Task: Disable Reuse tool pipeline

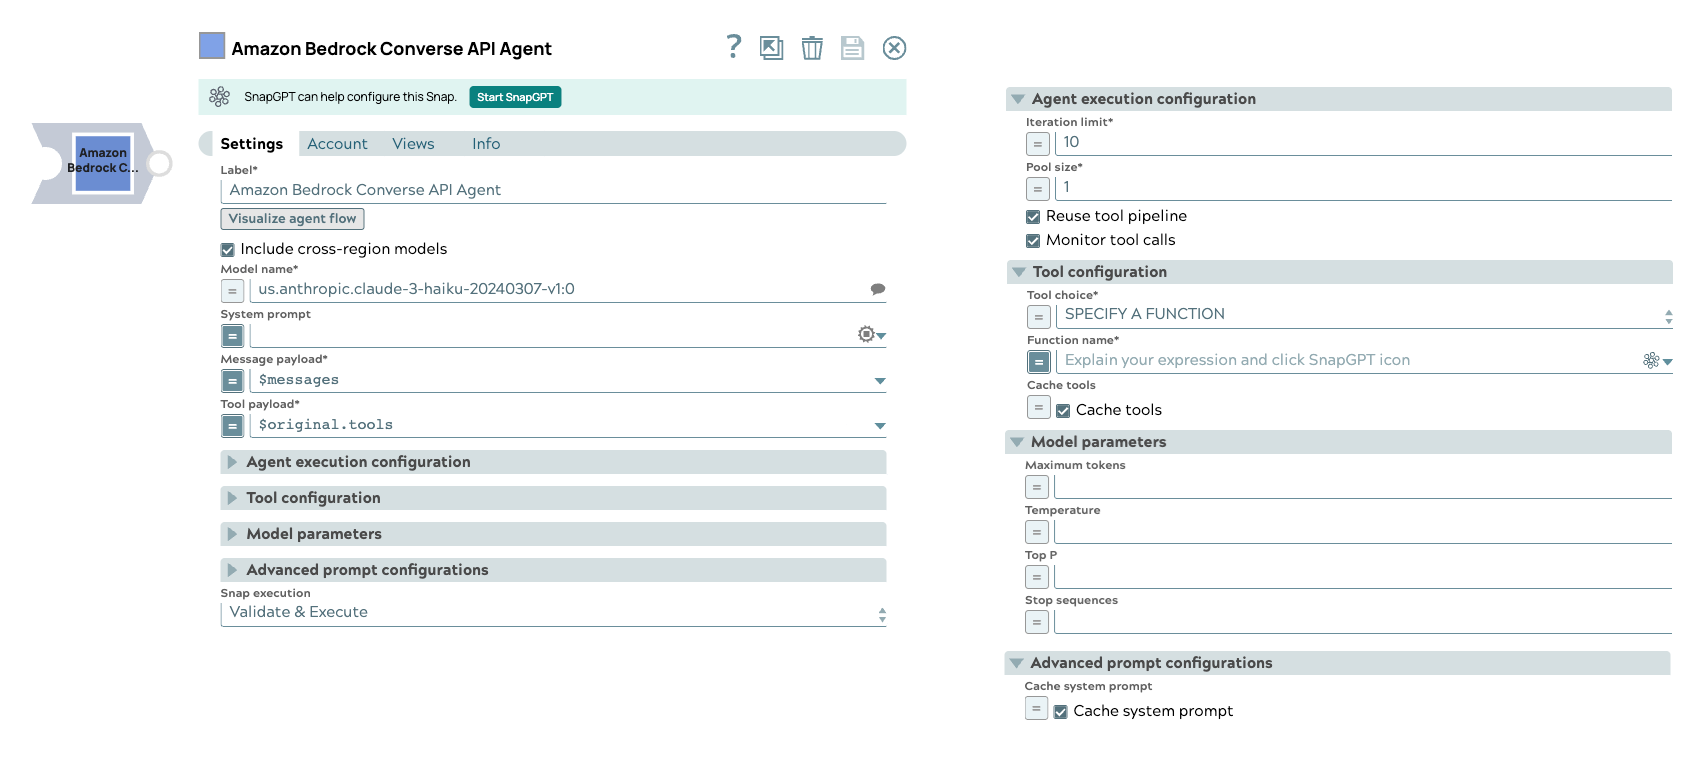Action: tap(1033, 216)
